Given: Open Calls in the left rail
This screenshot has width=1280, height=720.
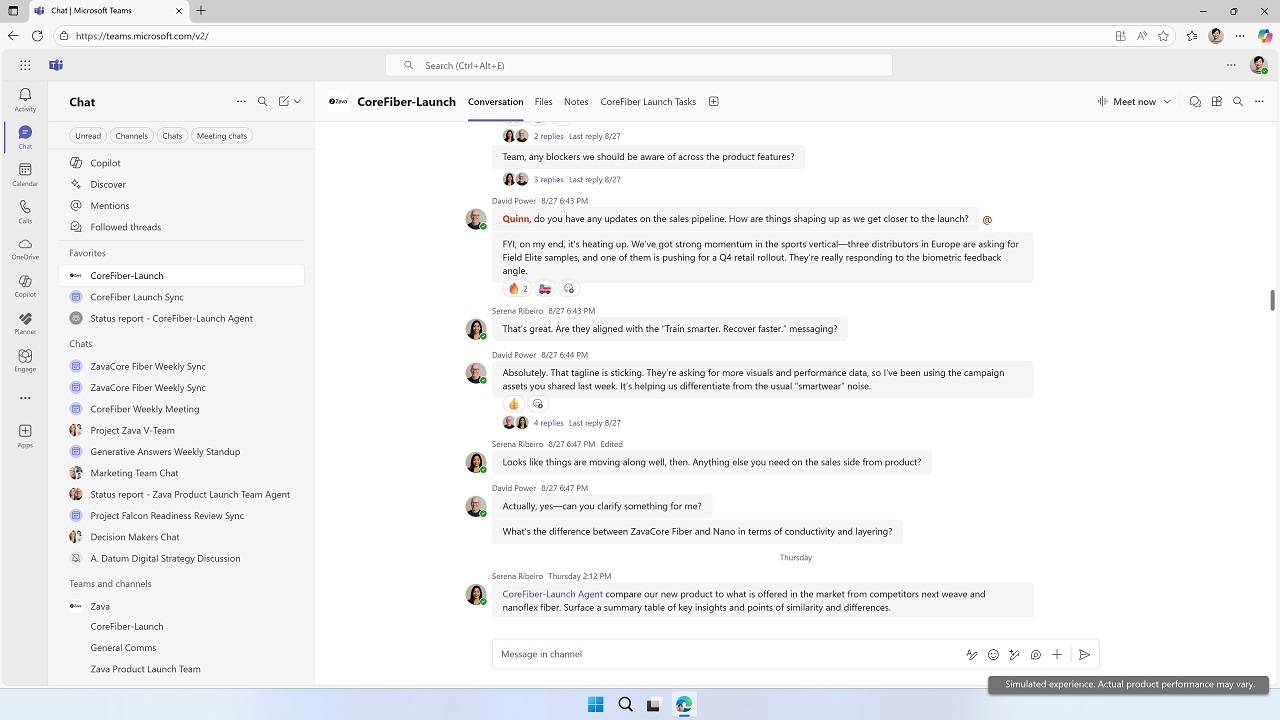Looking at the screenshot, I should coord(25,211).
